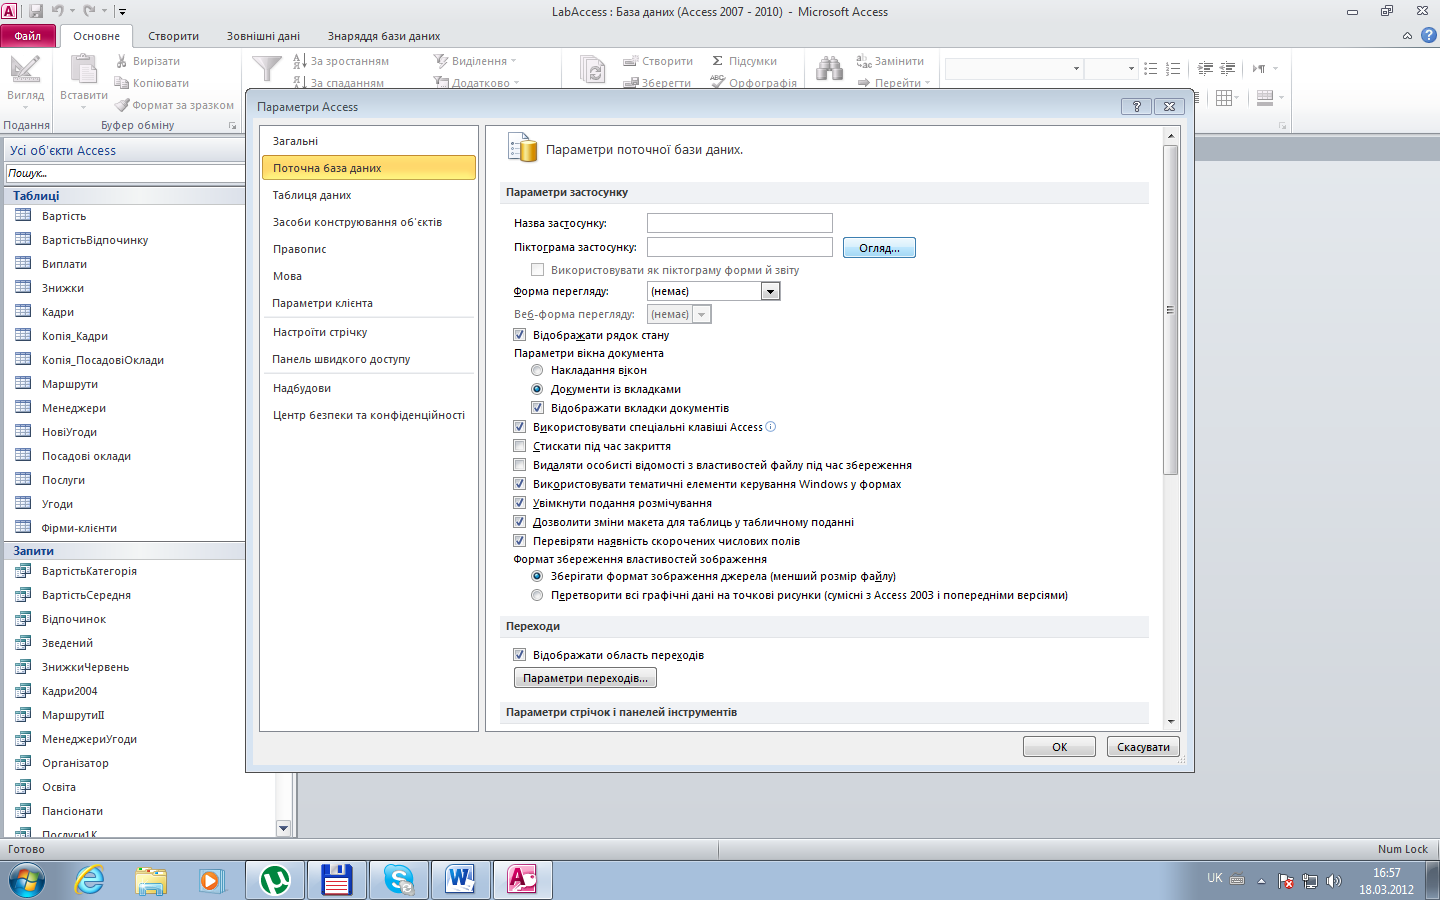The image size is (1440, 900).
Task: Show hidden system tray icons arrow
Action: (x=1261, y=881)
